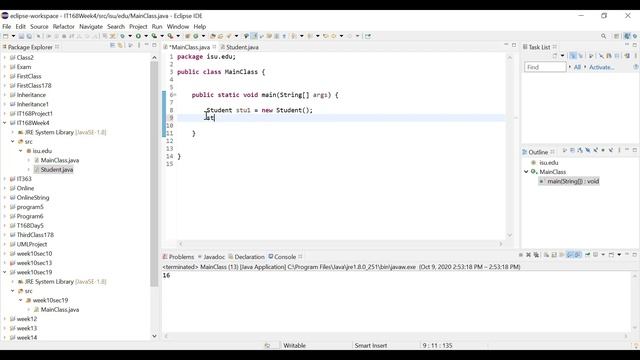Screen dimensions: 640x360
Task: Click the New file wizard toolbar icon
Action: pos(5,36)
